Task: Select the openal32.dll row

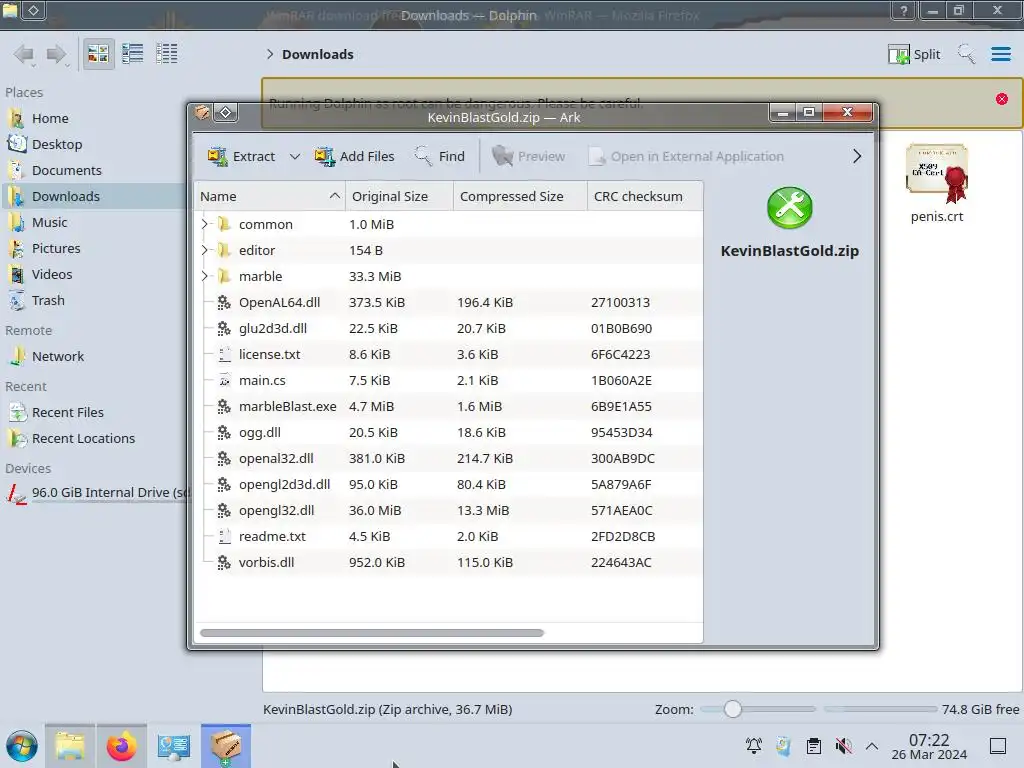Action: [x=449, y=458]
